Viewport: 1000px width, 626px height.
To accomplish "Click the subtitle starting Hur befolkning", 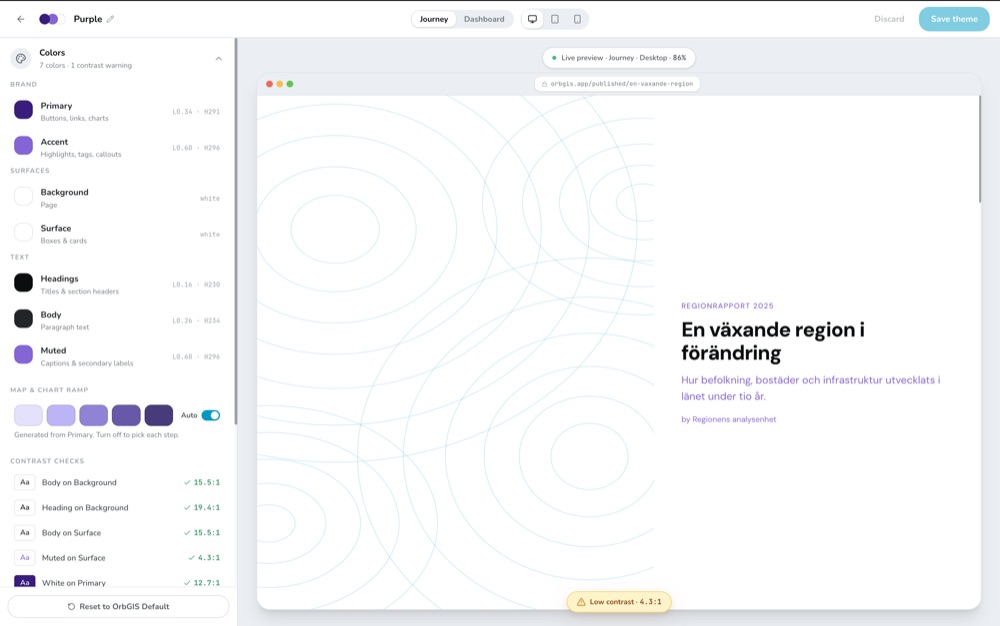I will click(x=811, y=388).
